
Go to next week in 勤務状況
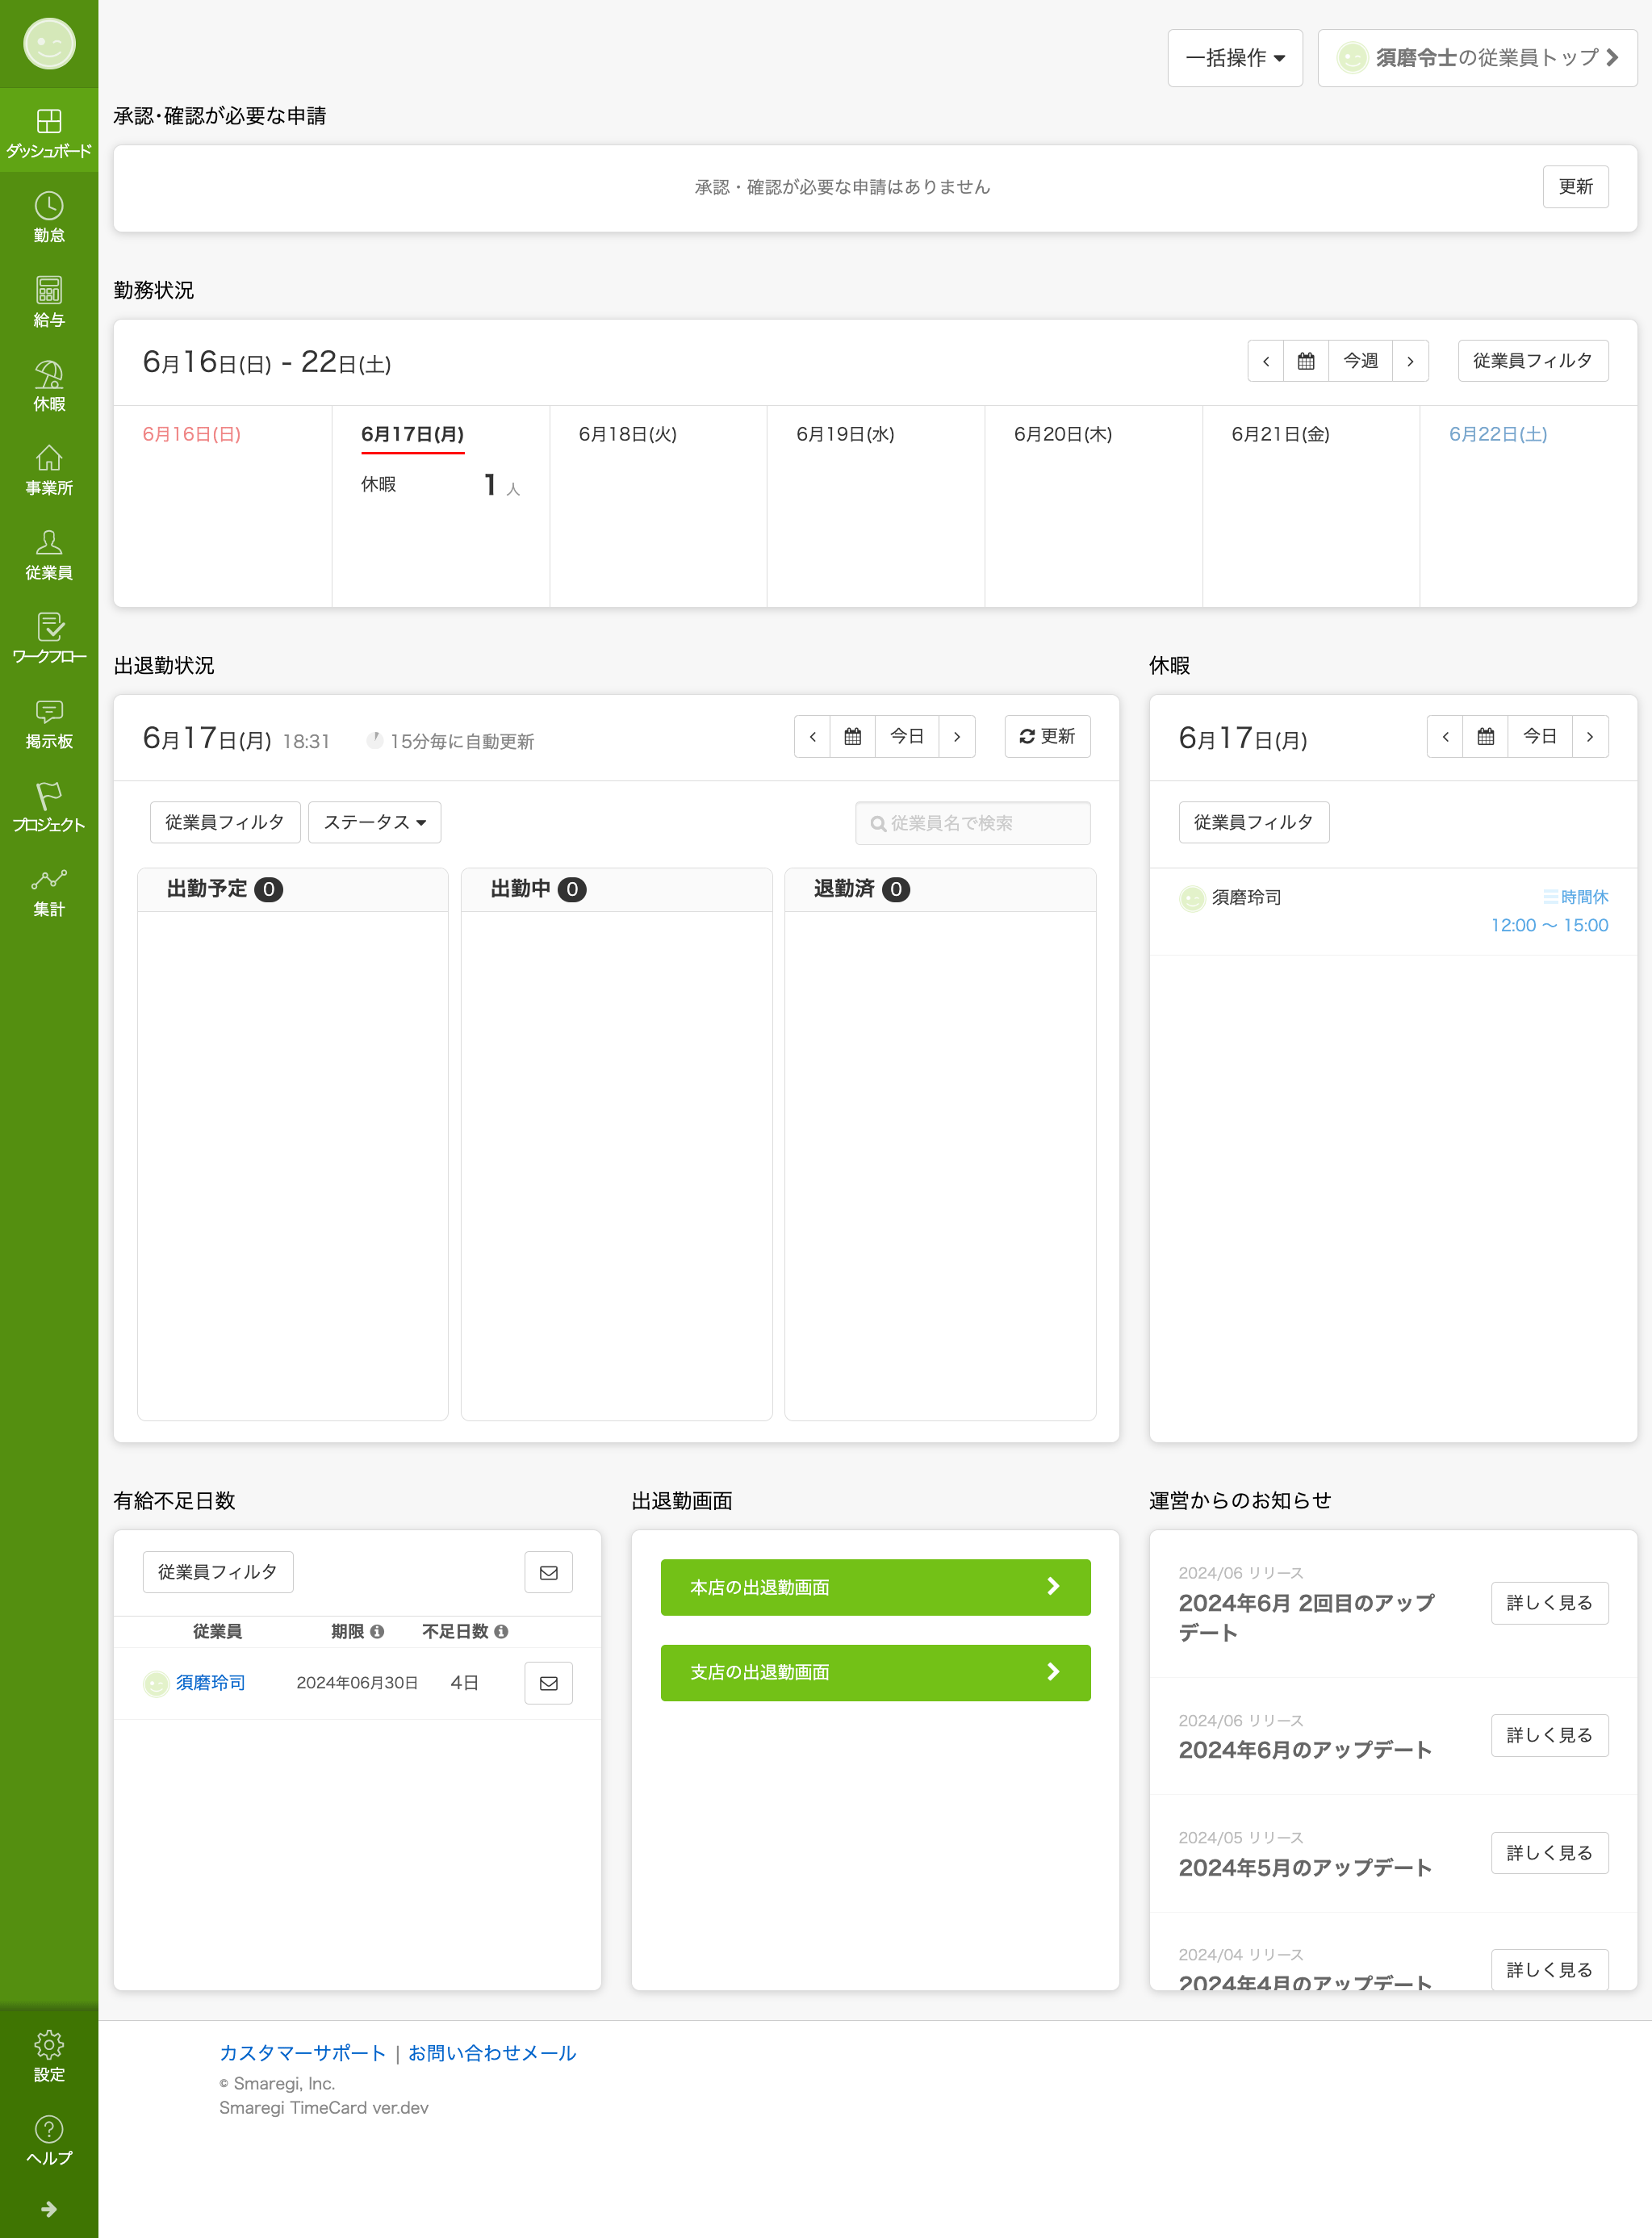click(x=1410, y=361)
